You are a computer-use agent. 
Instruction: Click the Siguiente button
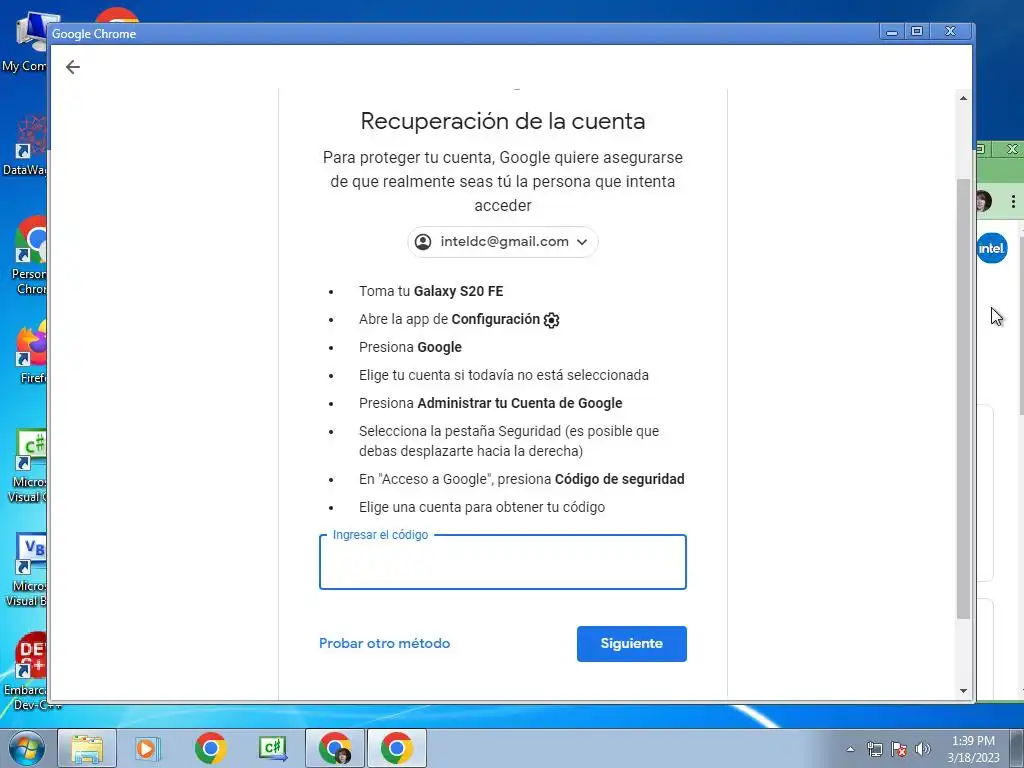point(632,643)
